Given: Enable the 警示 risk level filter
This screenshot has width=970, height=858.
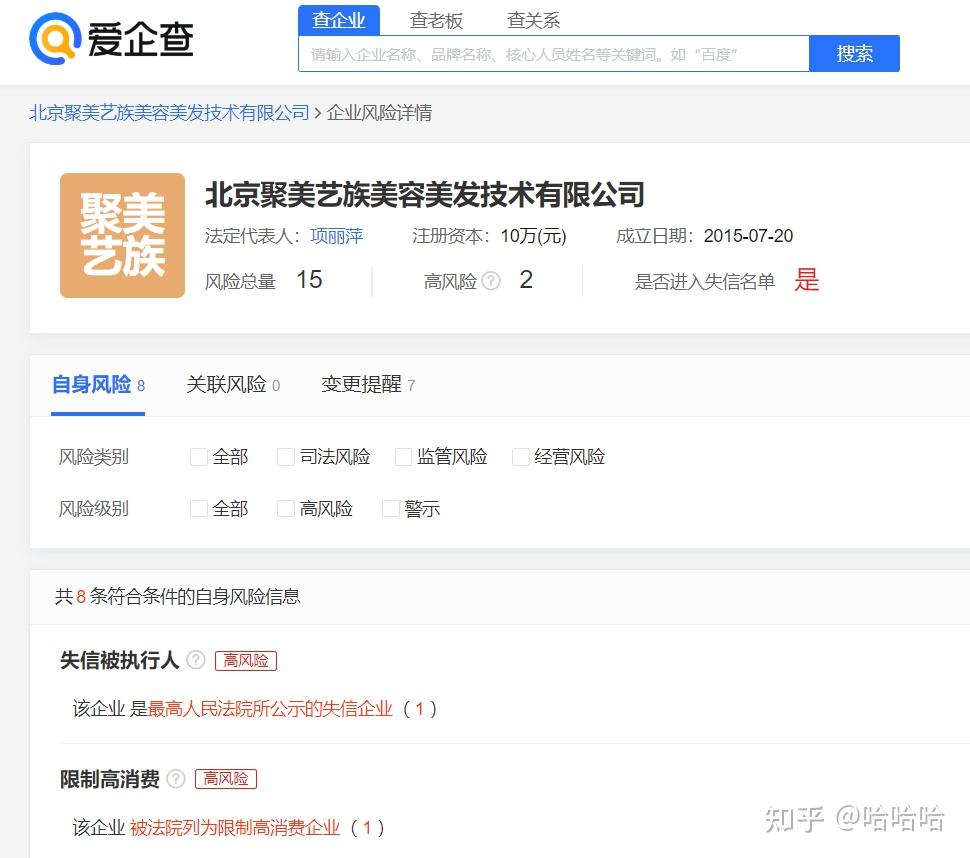Looking at the screenshot, I should (390, 508).
